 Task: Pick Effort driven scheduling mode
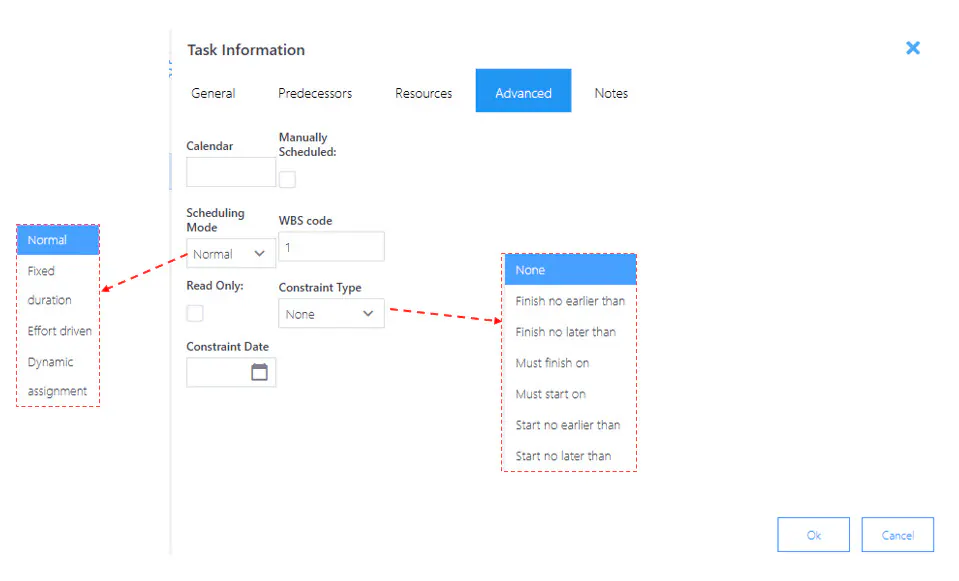pos(58,331)
